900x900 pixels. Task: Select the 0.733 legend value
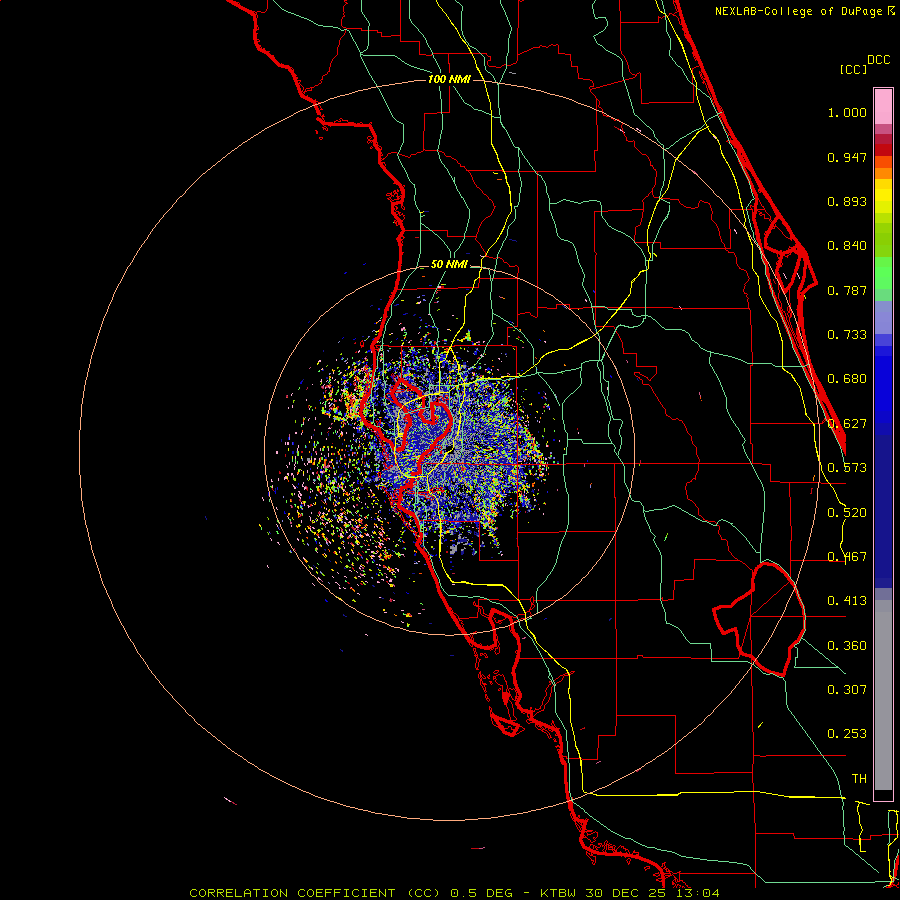pos(847,335)
